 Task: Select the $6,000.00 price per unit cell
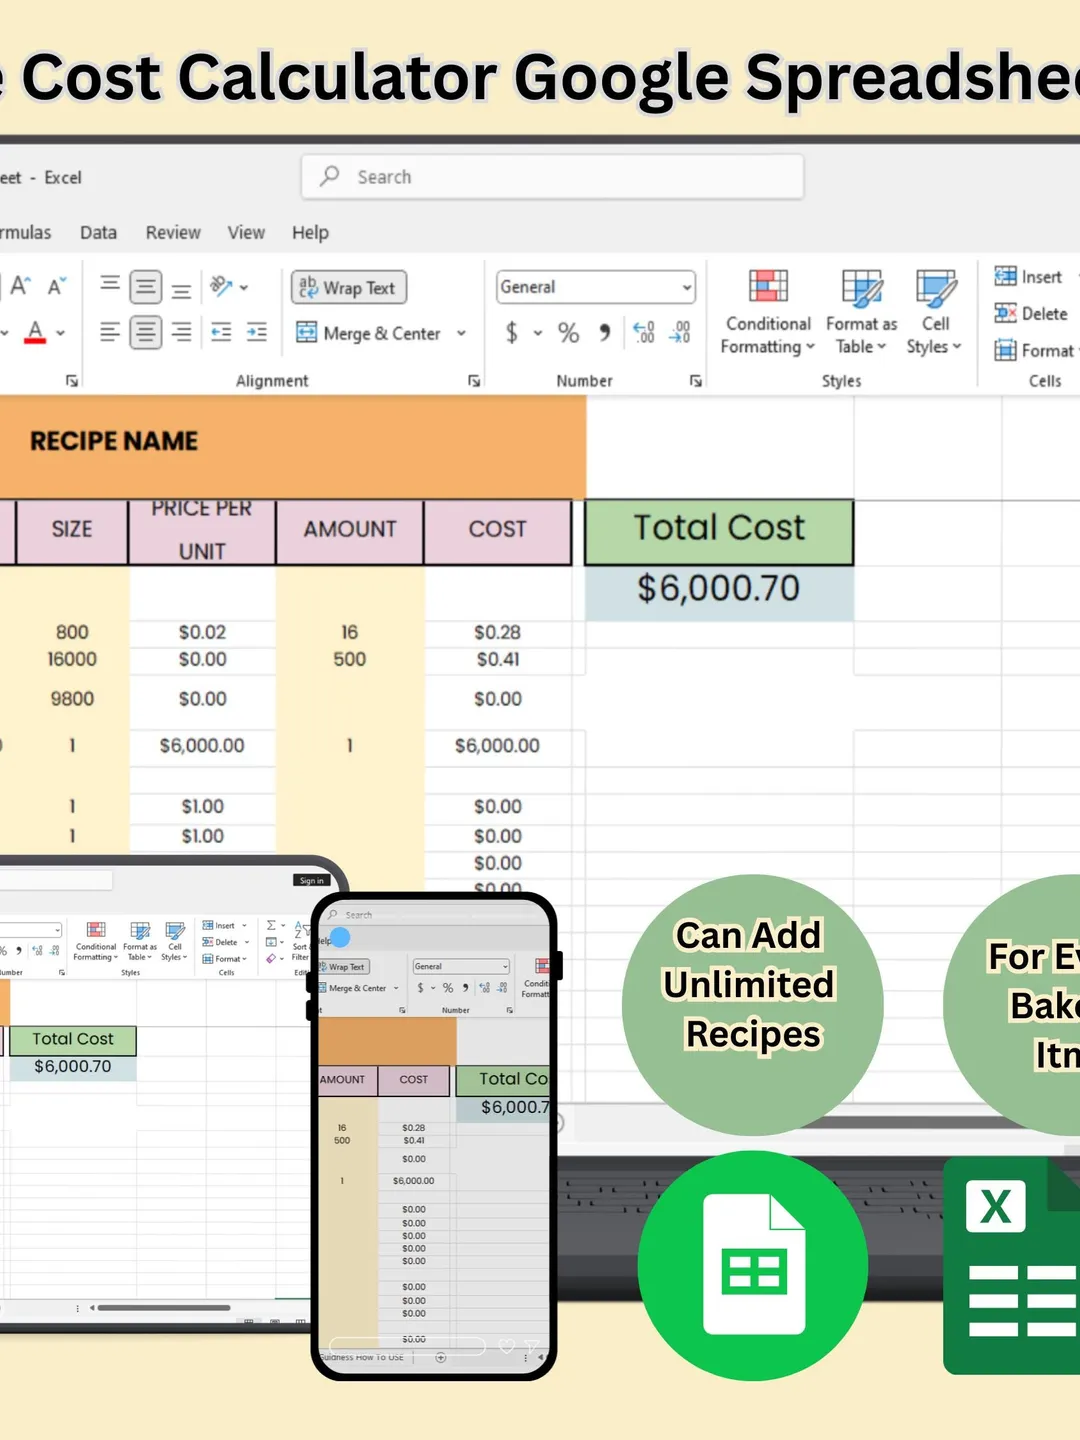point(202,746)
